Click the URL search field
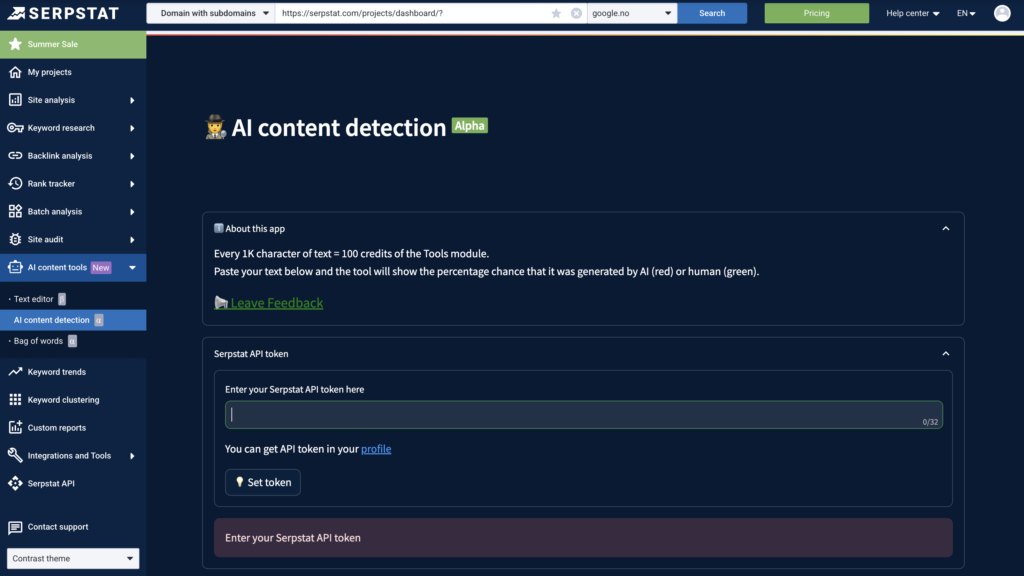This screenshot has width=1024, height=576. 414,13
